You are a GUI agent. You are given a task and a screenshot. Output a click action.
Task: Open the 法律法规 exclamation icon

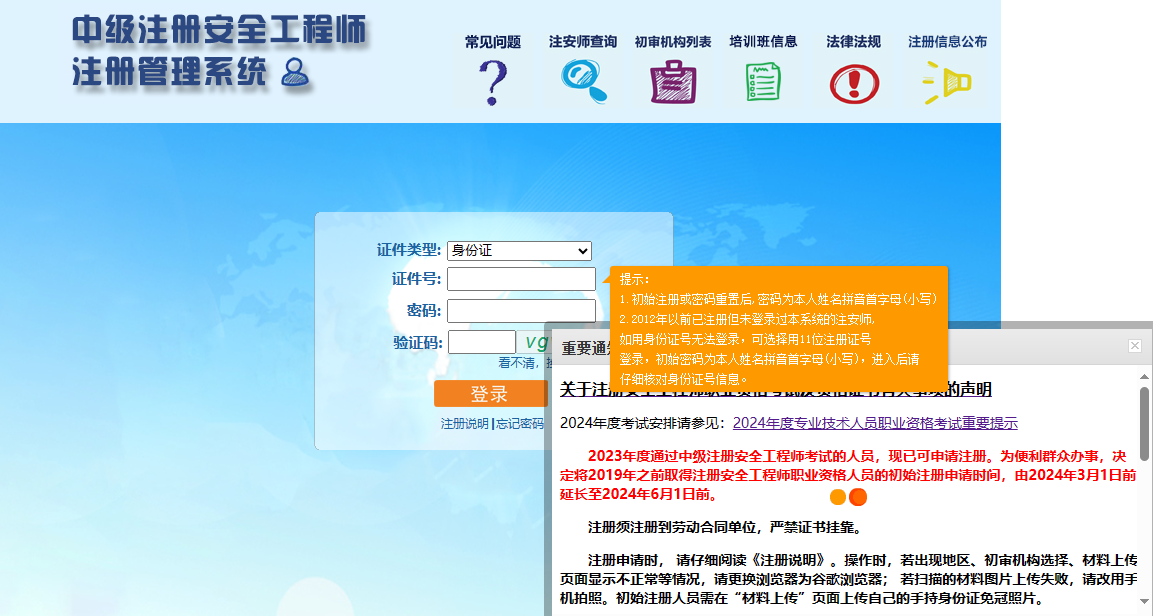(x=854, y=83)
